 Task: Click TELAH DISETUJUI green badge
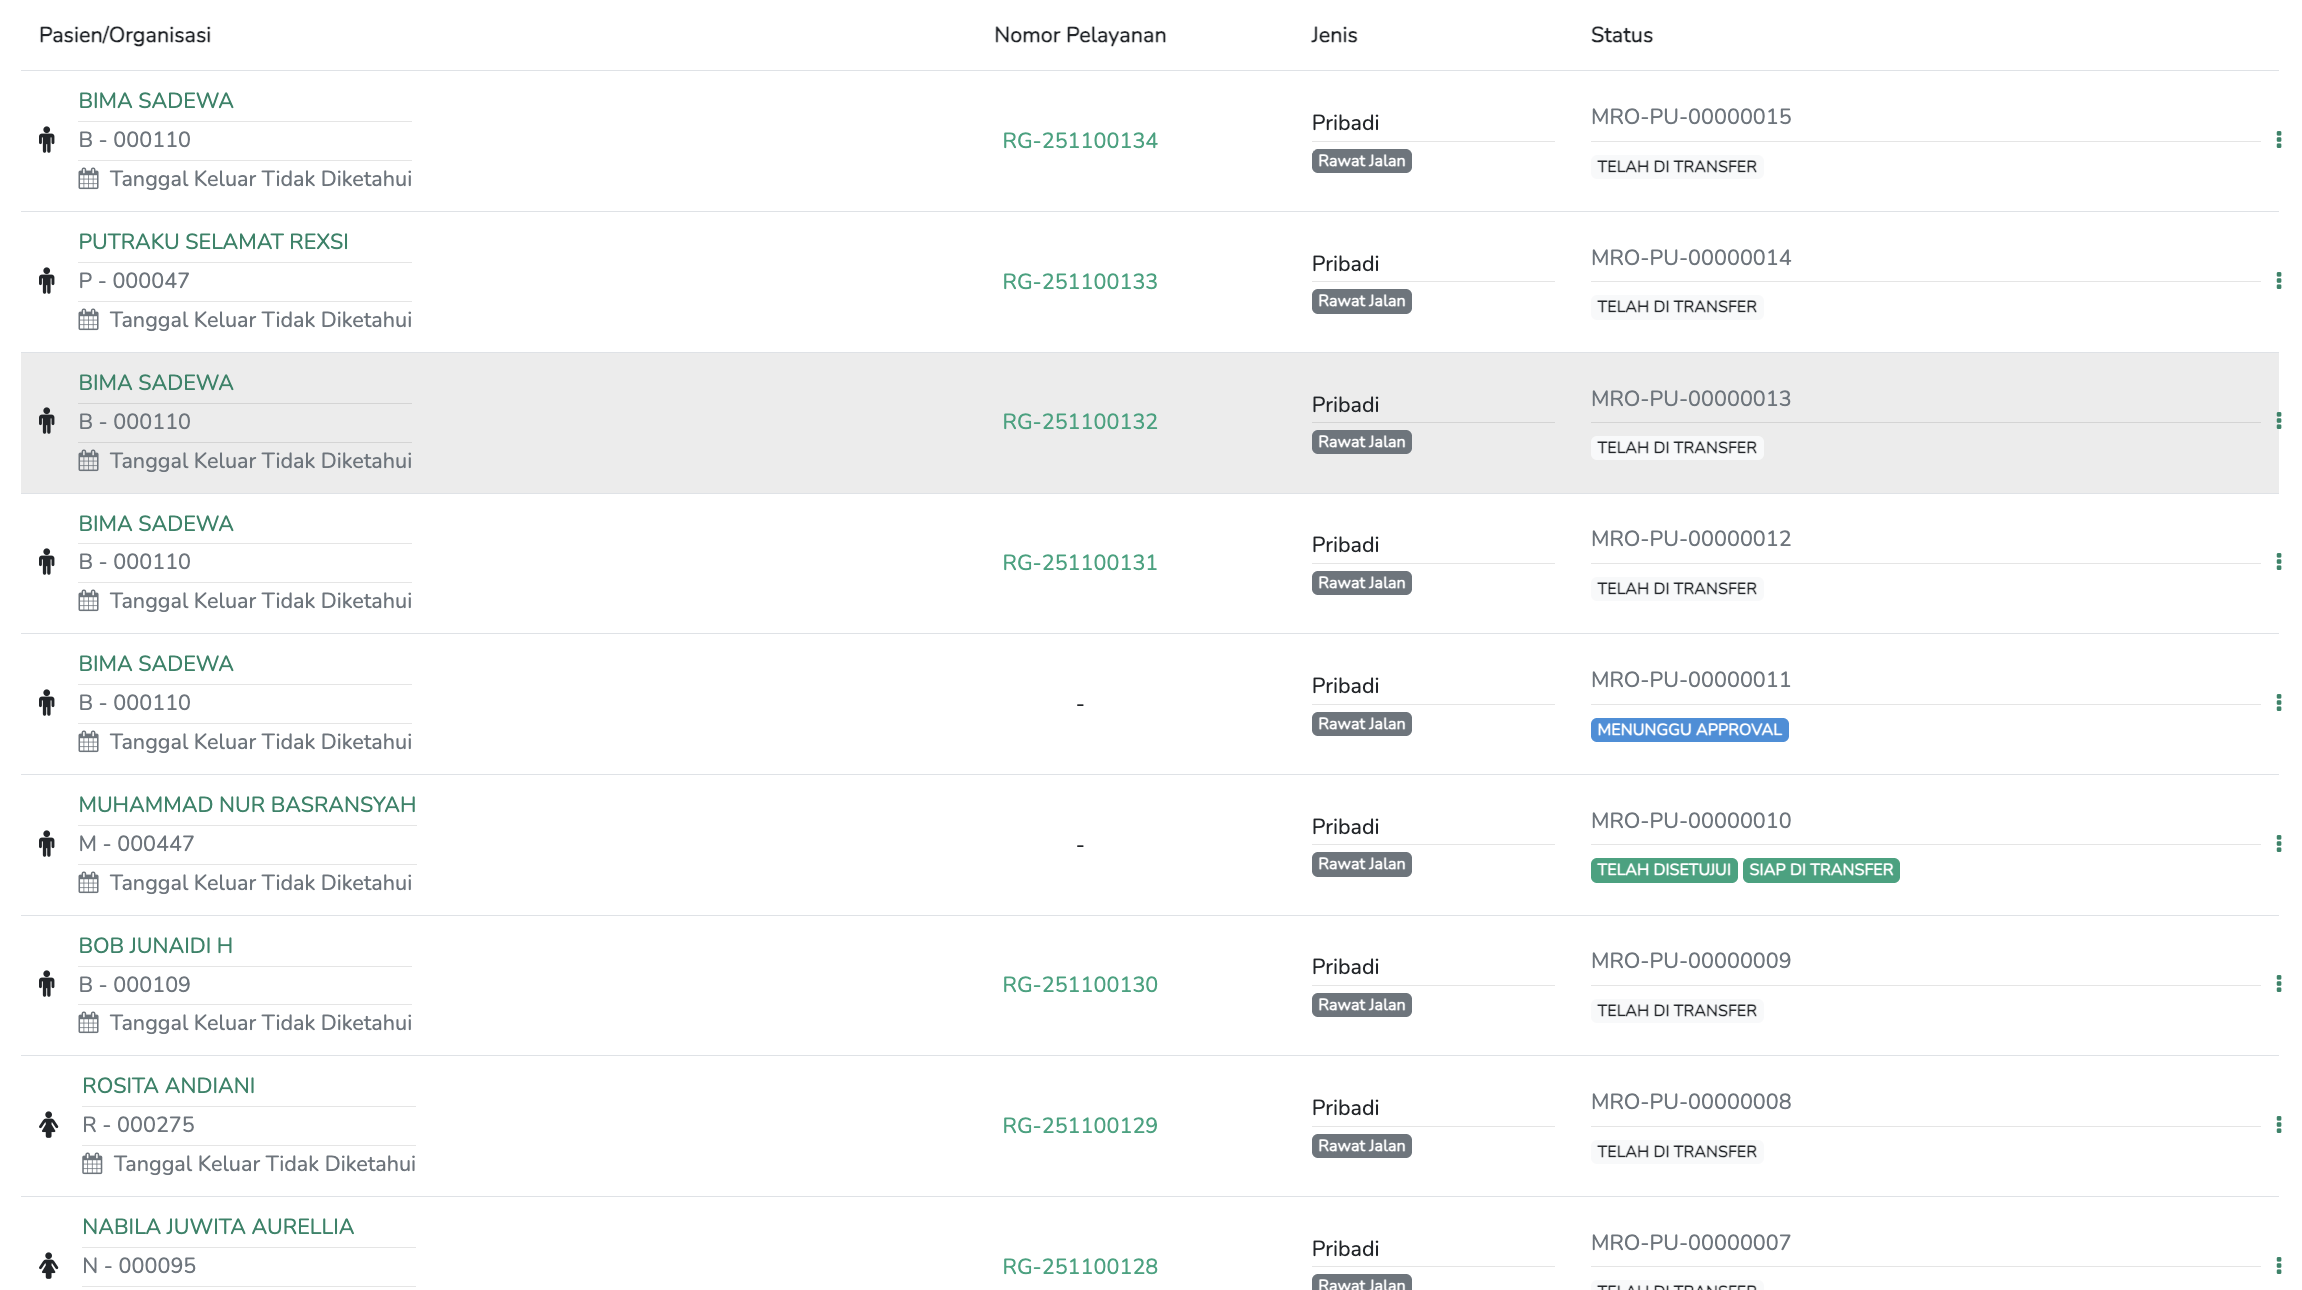(x=1663, y=870)
